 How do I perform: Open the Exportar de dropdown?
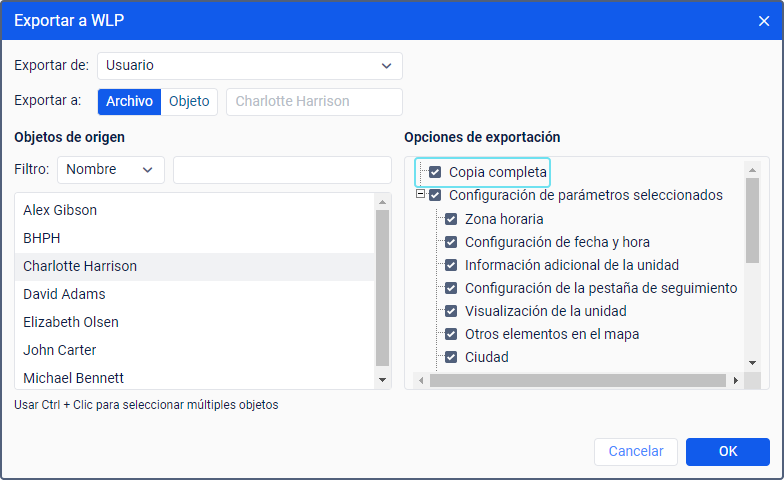pos(250,66)
